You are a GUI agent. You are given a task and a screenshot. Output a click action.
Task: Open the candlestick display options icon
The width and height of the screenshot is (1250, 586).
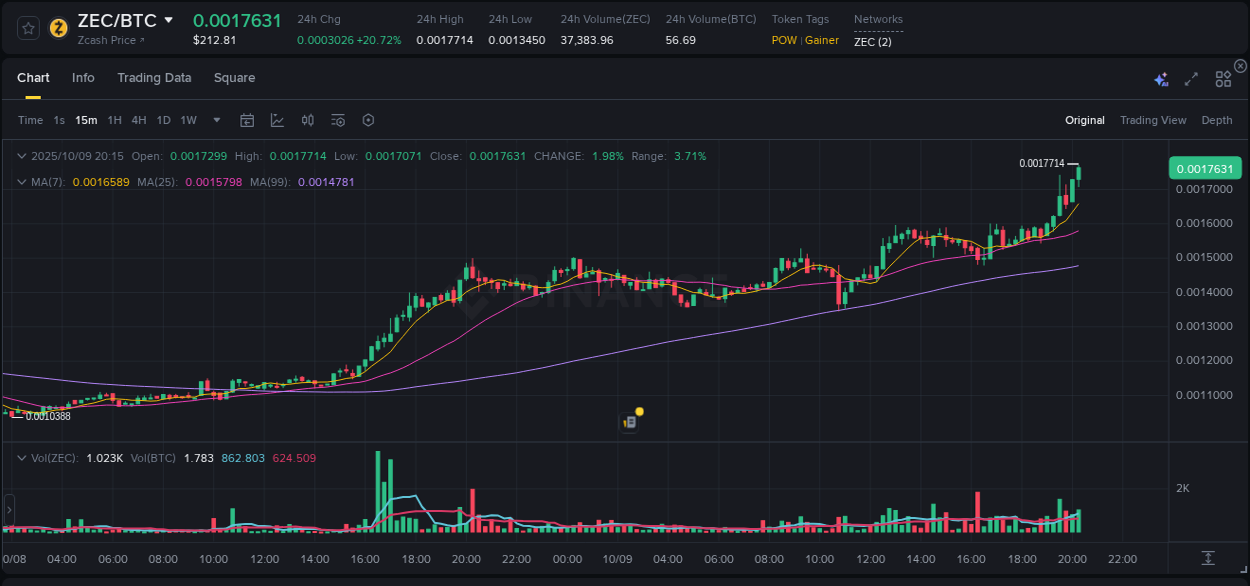[x=308, y=120]
